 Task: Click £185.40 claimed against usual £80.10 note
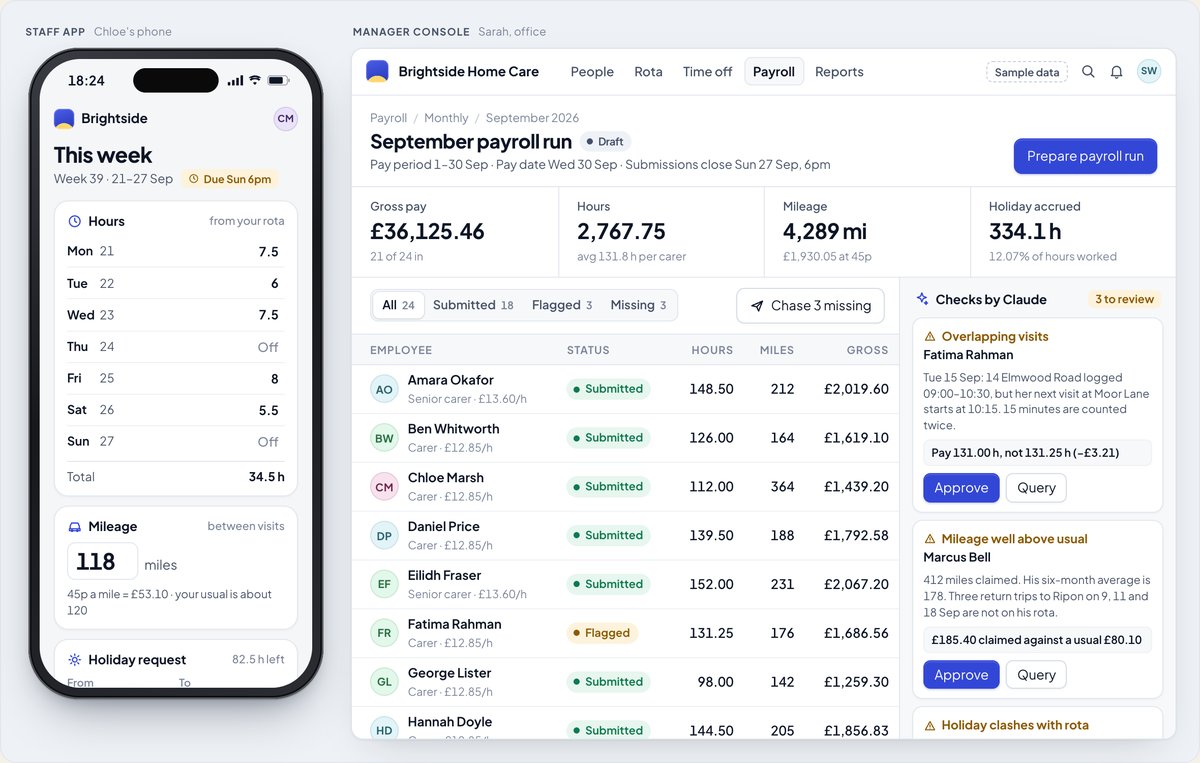(1037, 640)
